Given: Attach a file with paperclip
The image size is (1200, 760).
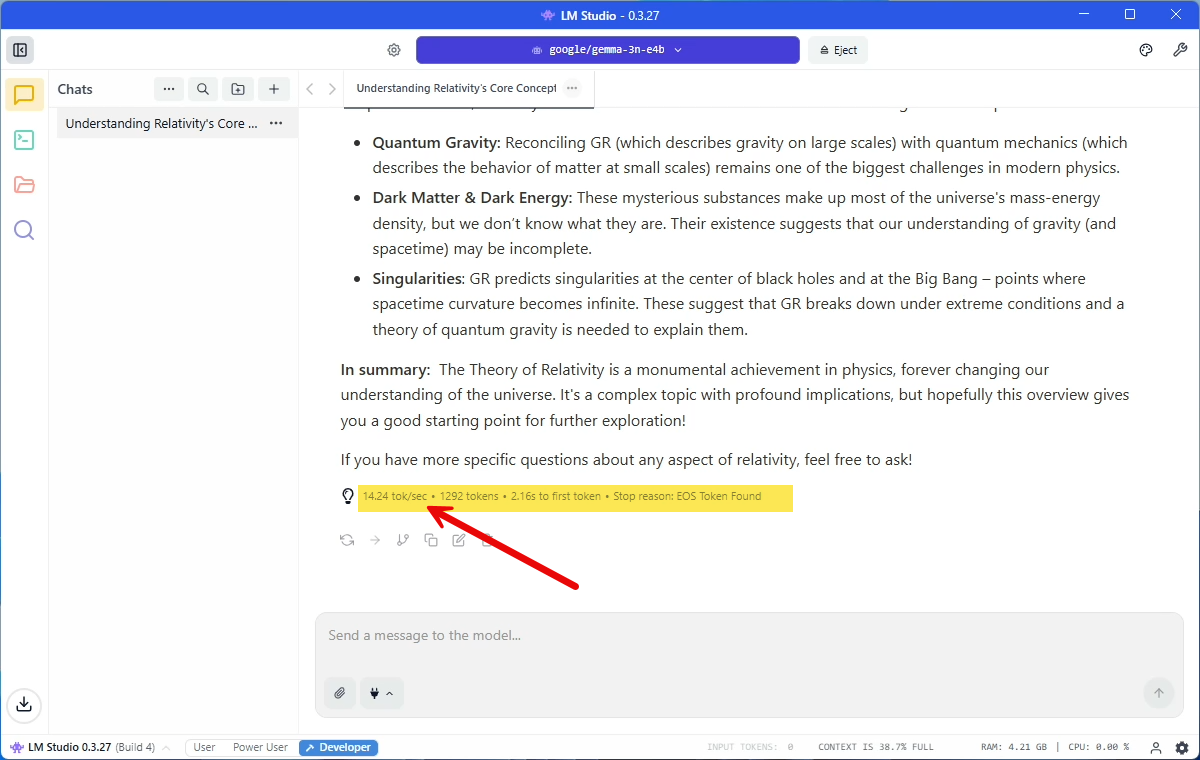Looking at the screenshot, I should click(340, 693).
